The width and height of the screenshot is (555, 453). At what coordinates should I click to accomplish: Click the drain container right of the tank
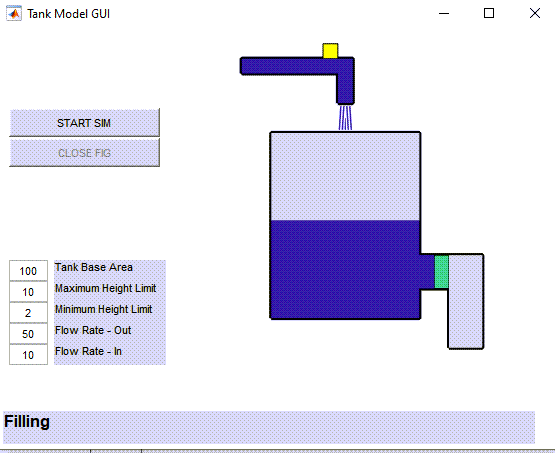click(466, 302)
